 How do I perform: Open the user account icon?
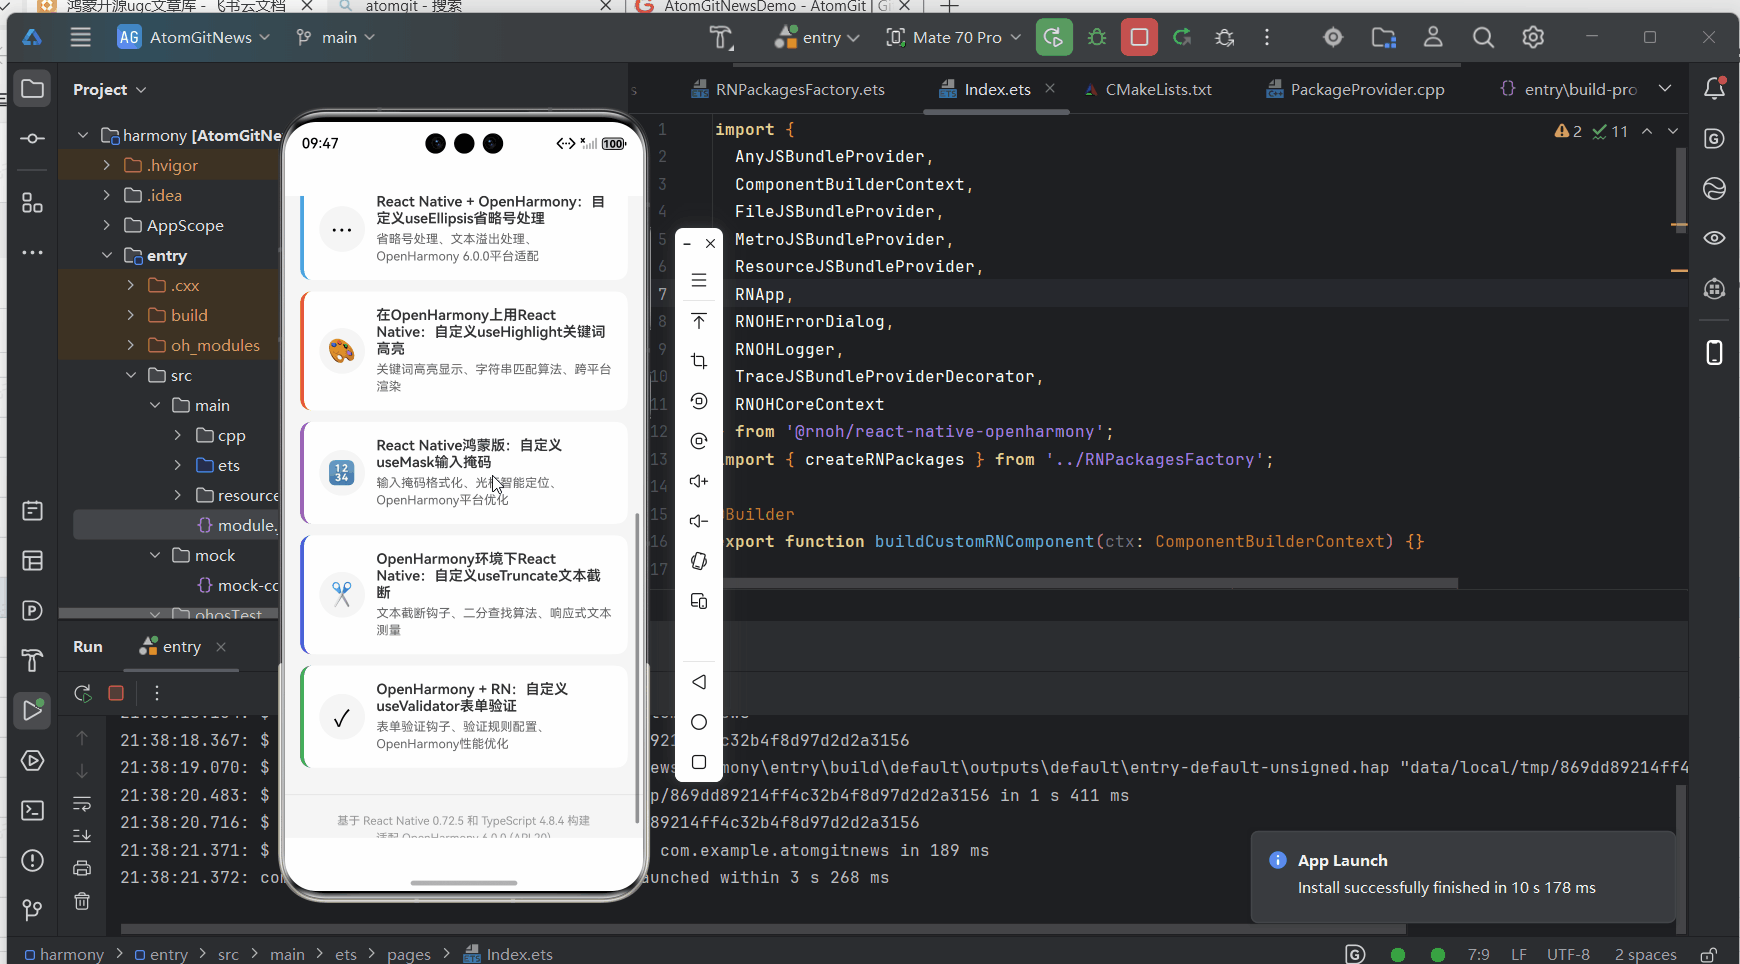coord(1433,38)
